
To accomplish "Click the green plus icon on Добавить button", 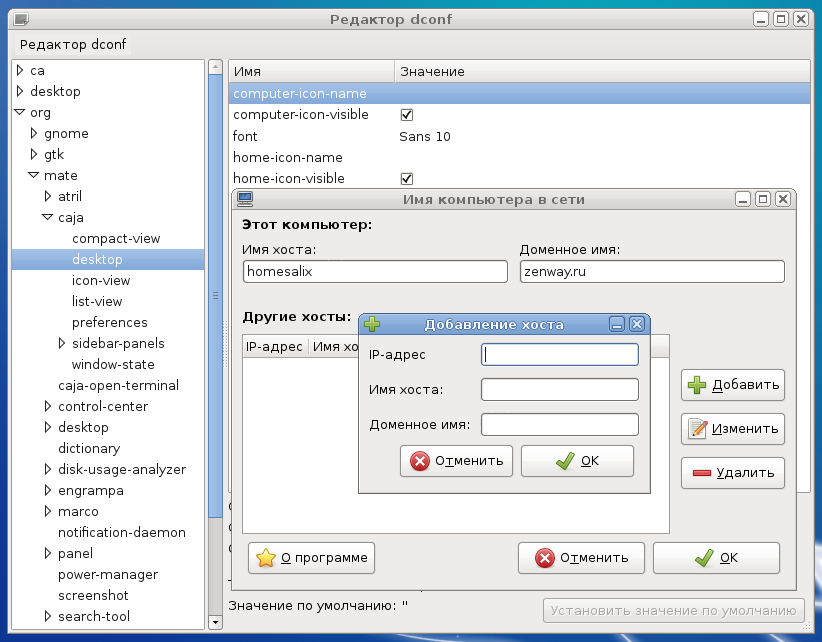I will (697, 385).
